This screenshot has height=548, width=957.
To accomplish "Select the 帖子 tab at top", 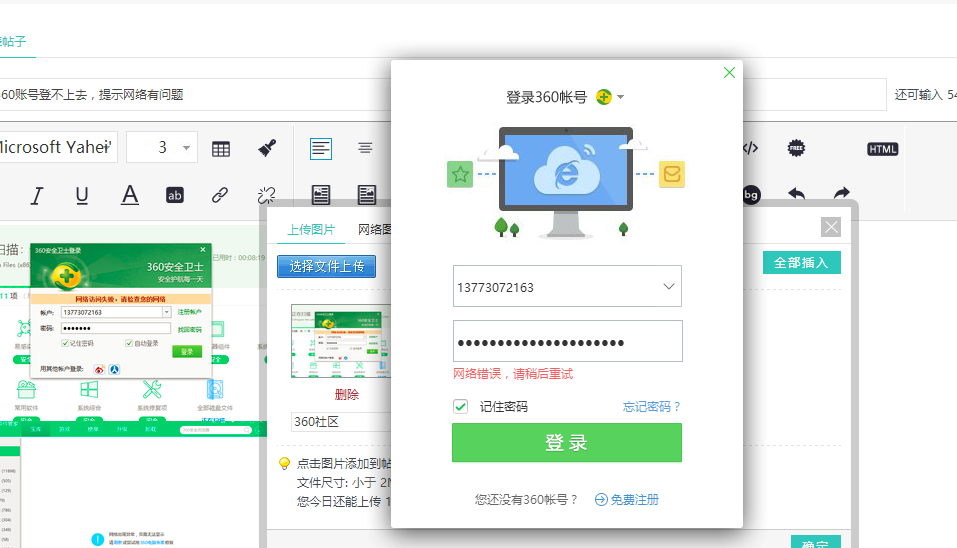I will 13,41.
